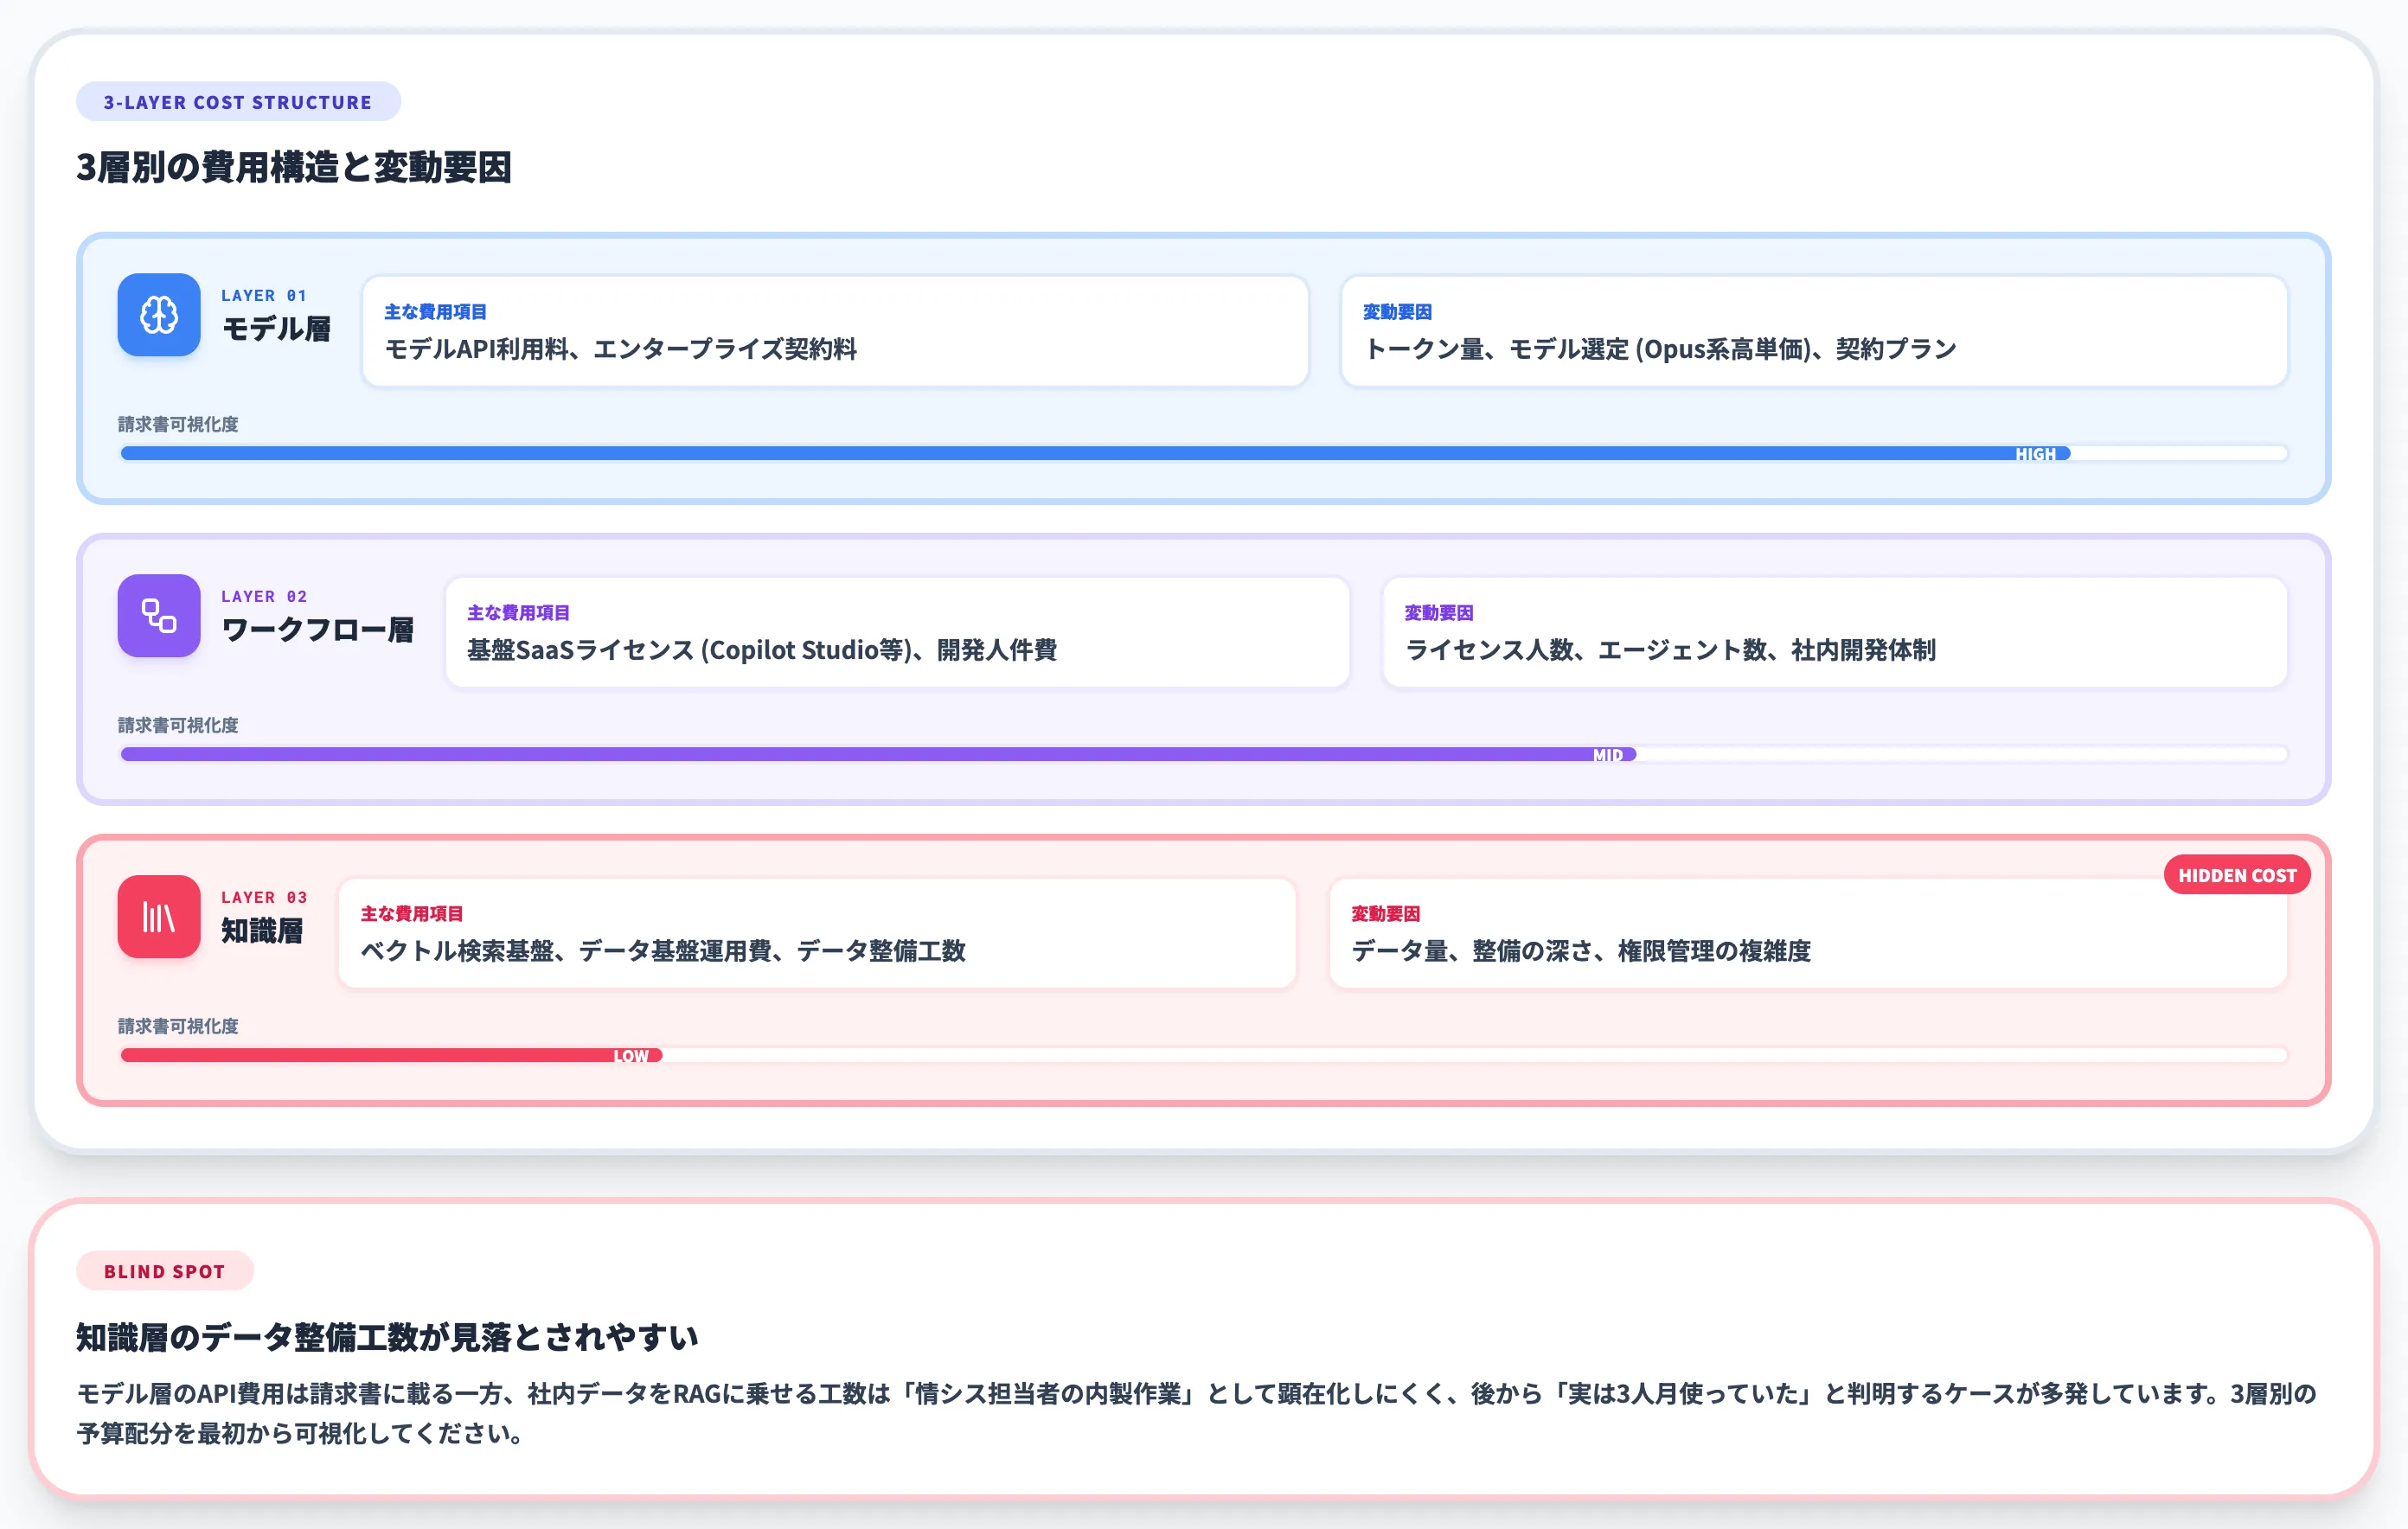The width and height of the screenshot is (2408, 1529).
Task: Click 請求書可視化度 label in the モデル層 card
Action: pyautogui.click(x=178, y=425)
